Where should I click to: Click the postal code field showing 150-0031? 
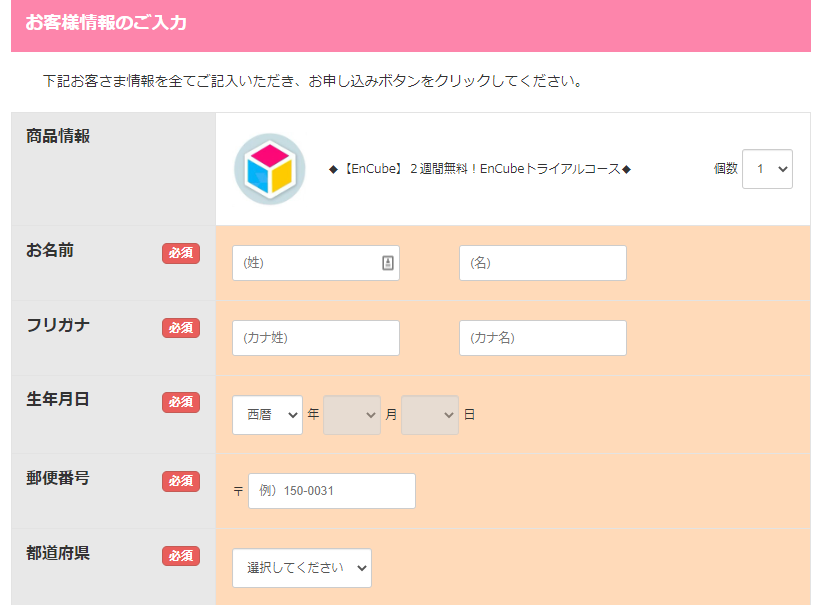click(x=331, y=491)
